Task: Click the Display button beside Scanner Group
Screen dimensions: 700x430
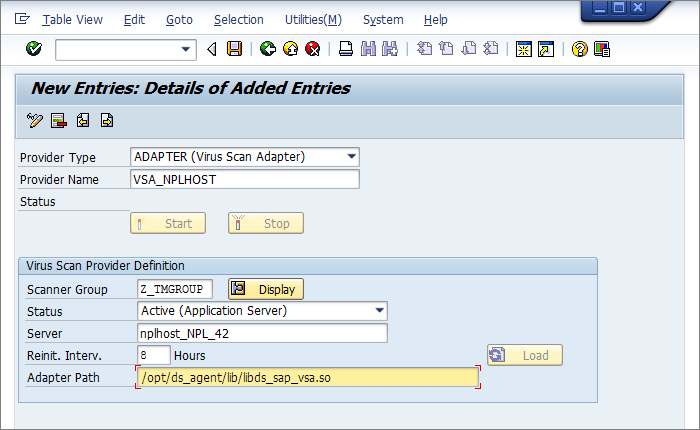Action: pyautogui.click(x=266, y=289)
